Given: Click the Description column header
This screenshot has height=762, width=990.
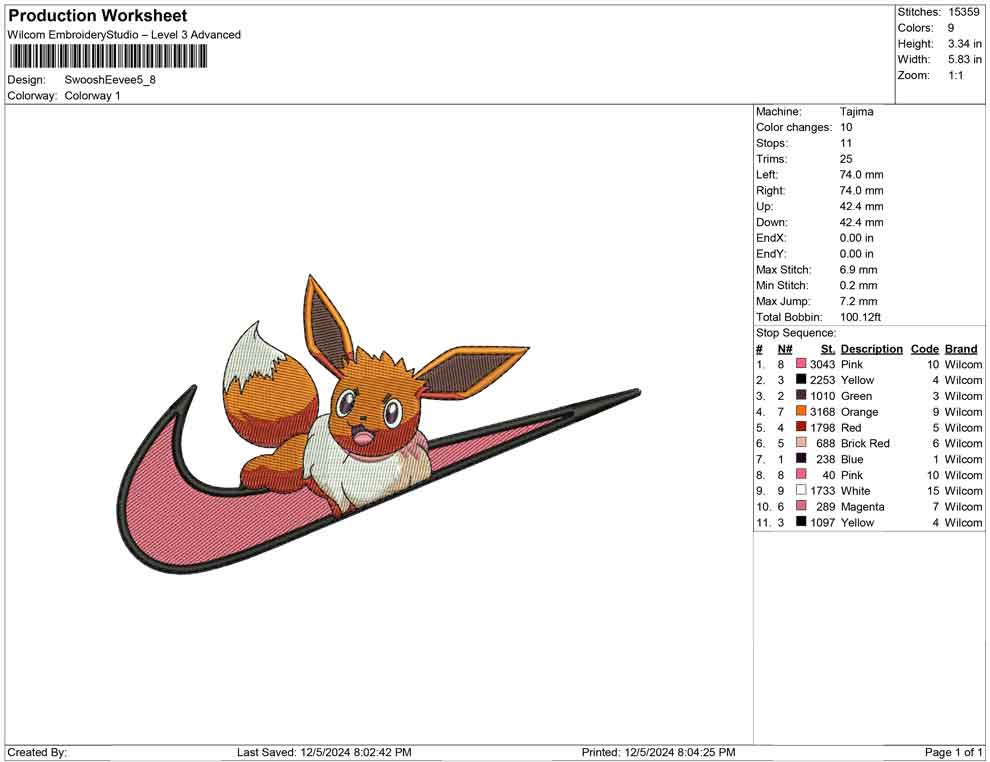Looking at the screenshot, I should (x=871, y=349).
